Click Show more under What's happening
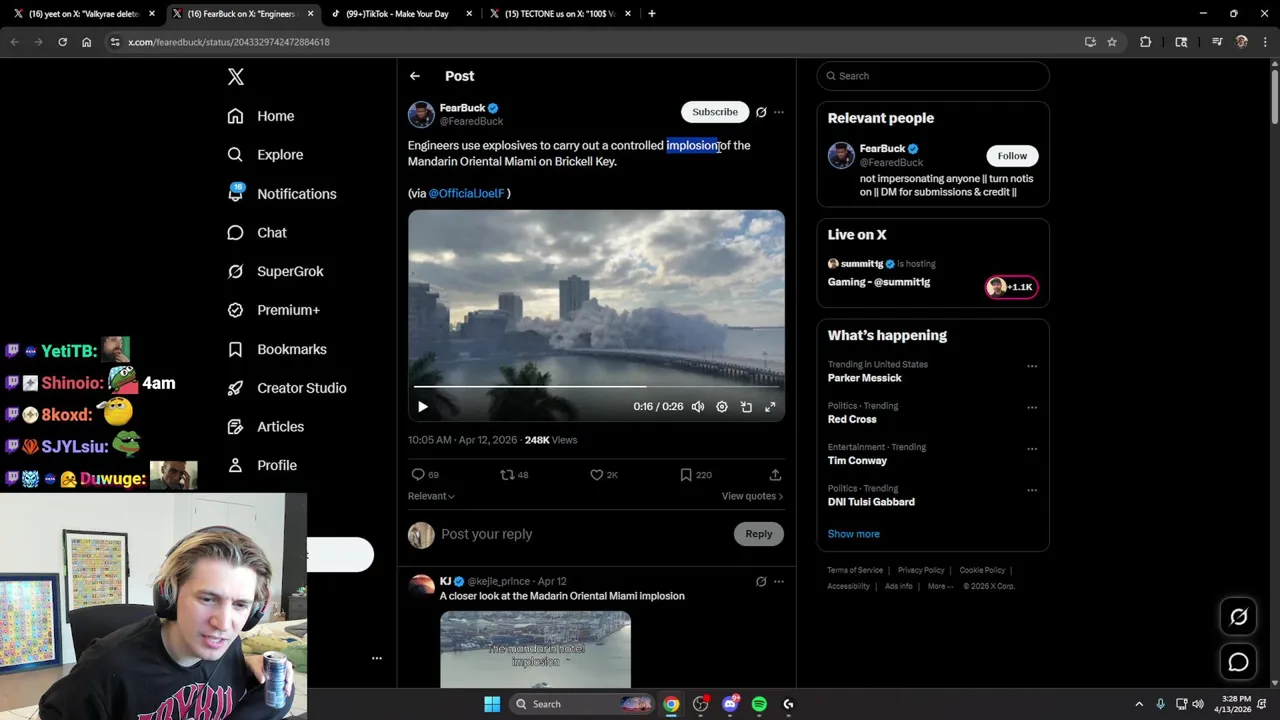The height and width of the screenshot is (720, 1280). [853, 534]
